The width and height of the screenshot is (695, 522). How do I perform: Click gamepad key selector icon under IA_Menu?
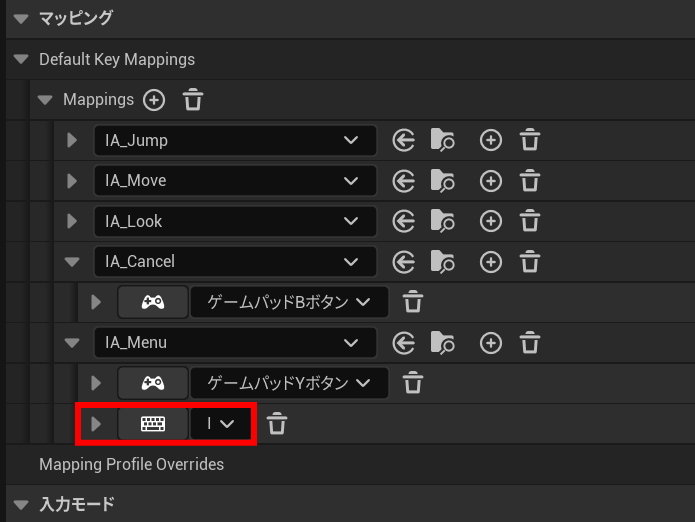coord(152,383)
